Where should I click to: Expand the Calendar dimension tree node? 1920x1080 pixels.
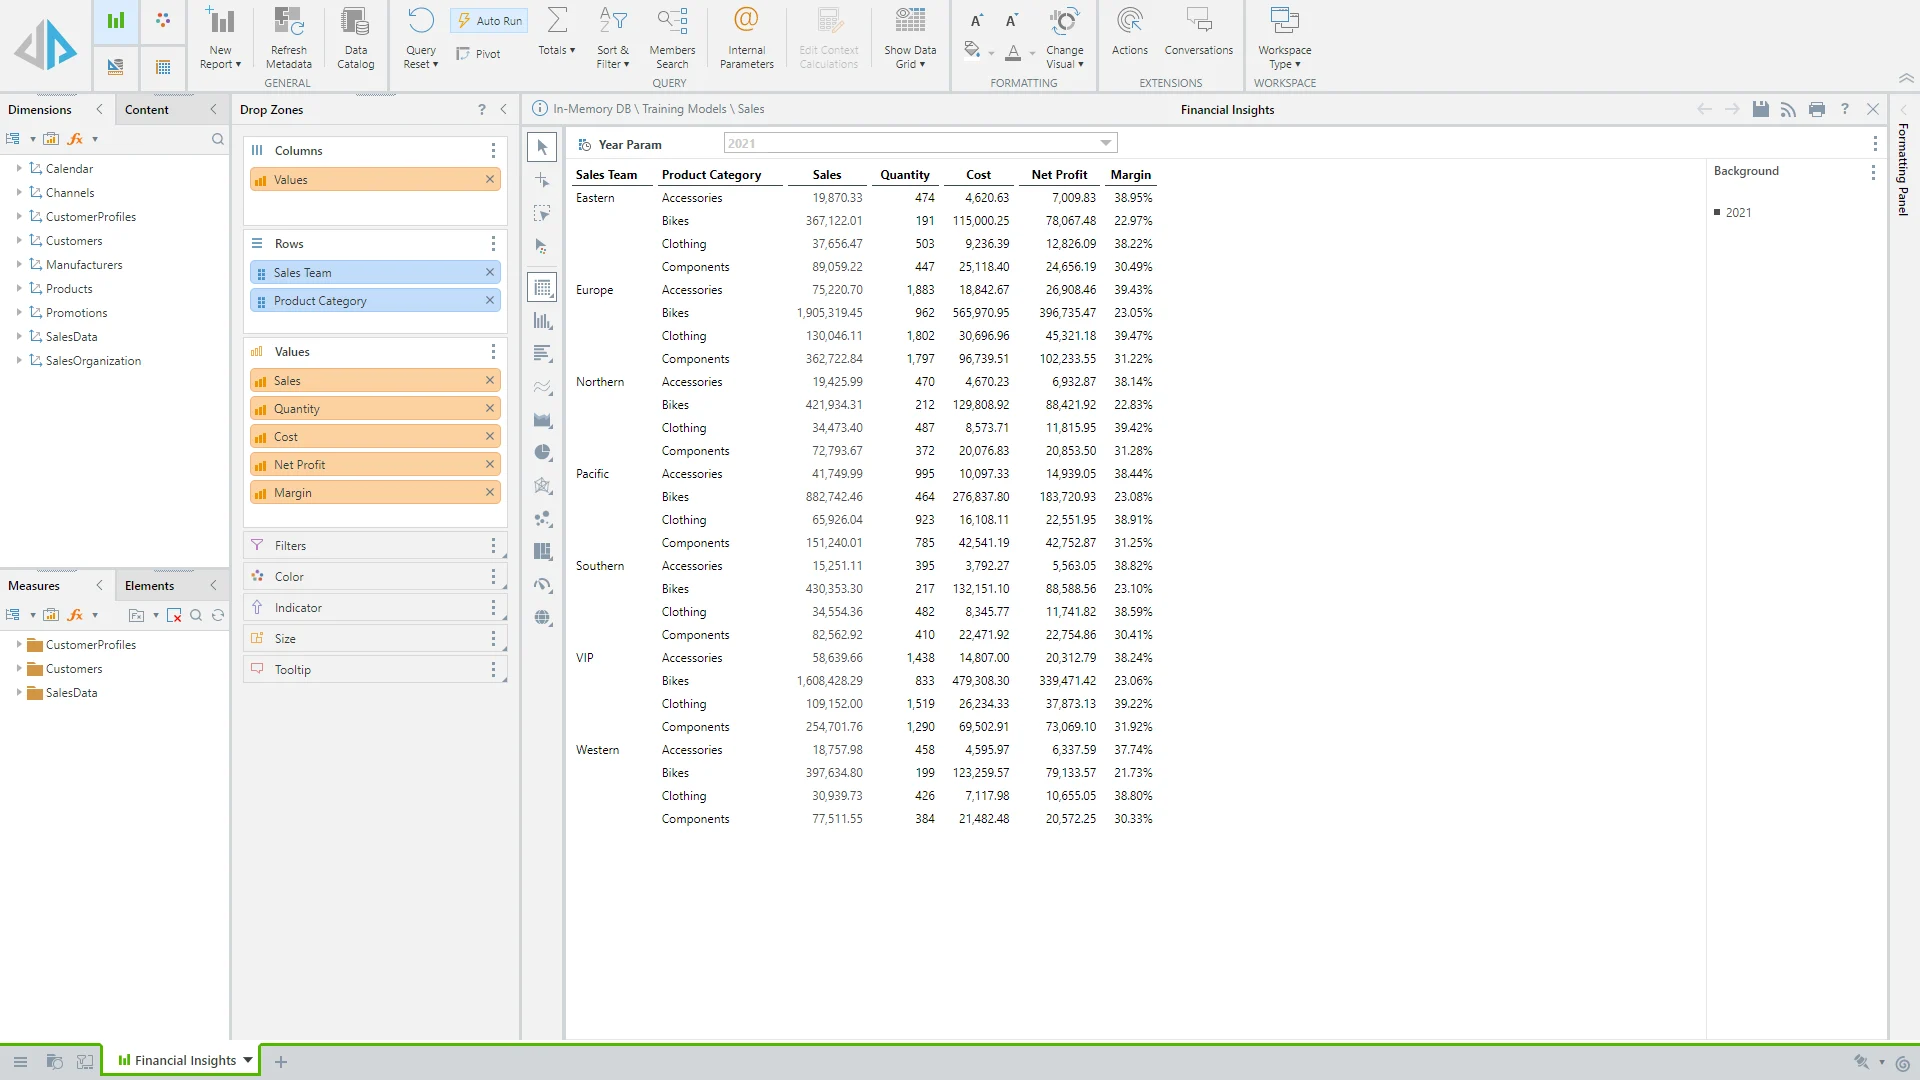point(19,168)
